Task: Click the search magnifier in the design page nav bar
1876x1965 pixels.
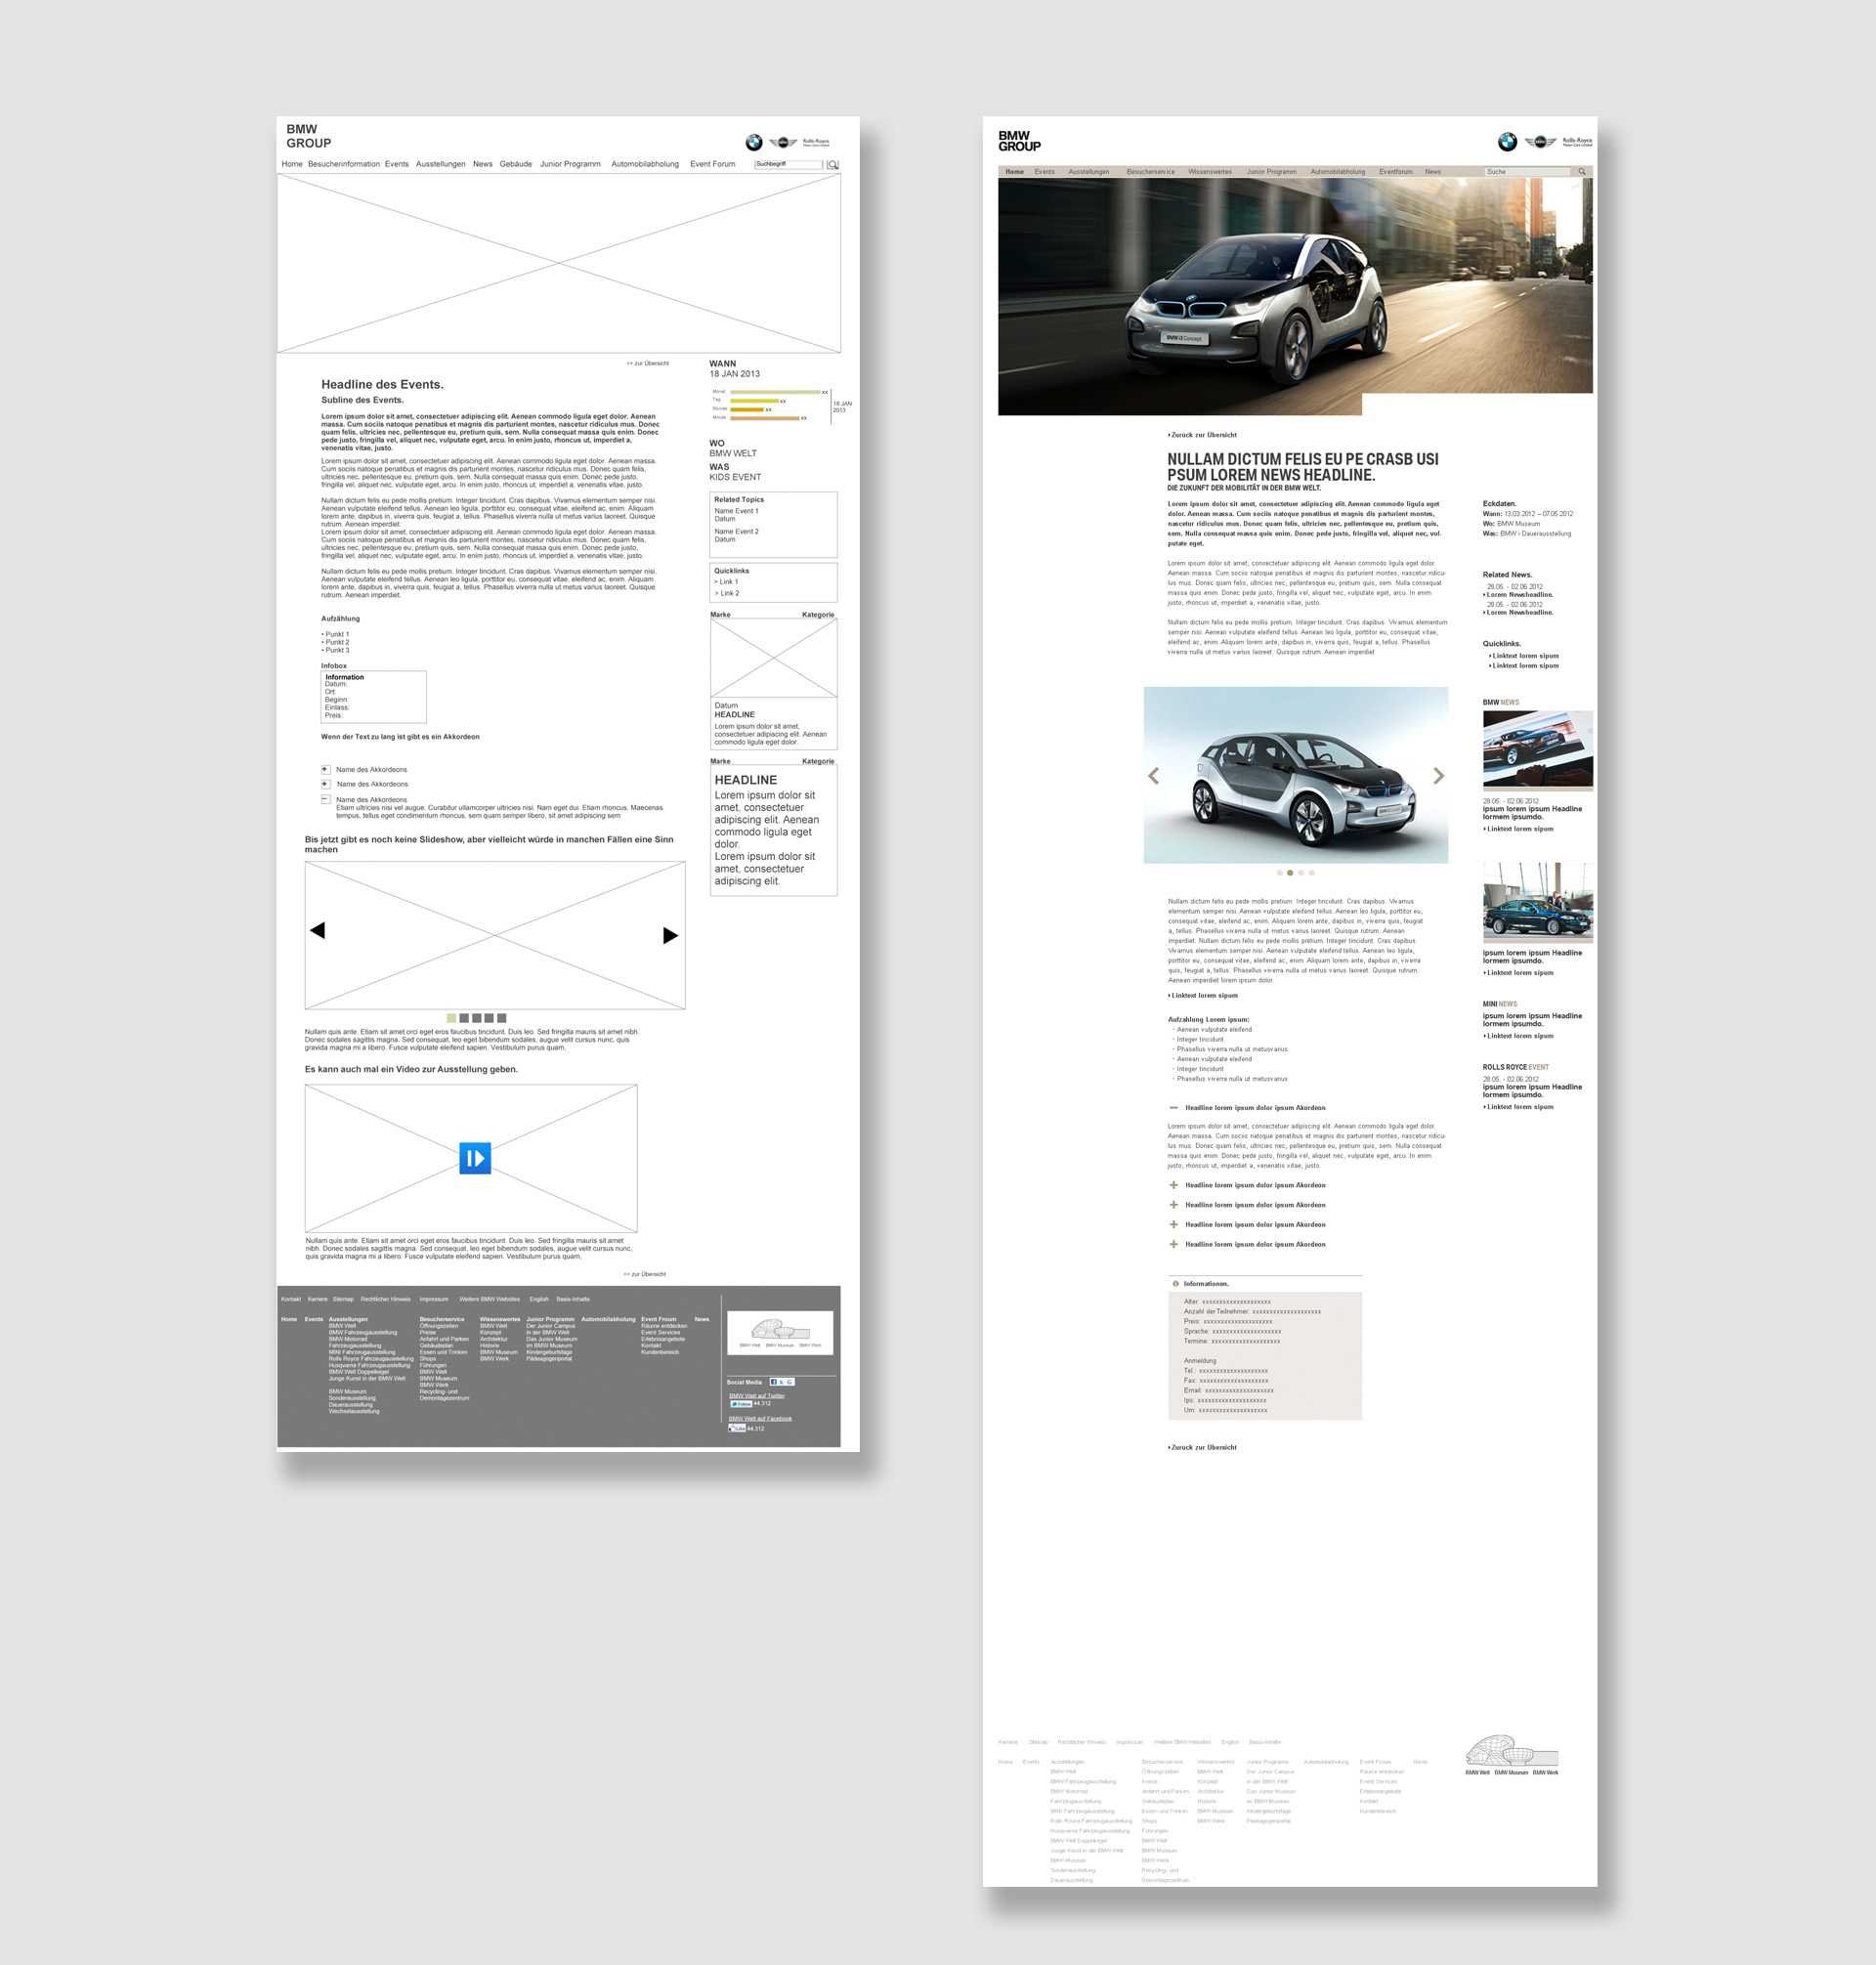Action: [x=1582, y=172]
